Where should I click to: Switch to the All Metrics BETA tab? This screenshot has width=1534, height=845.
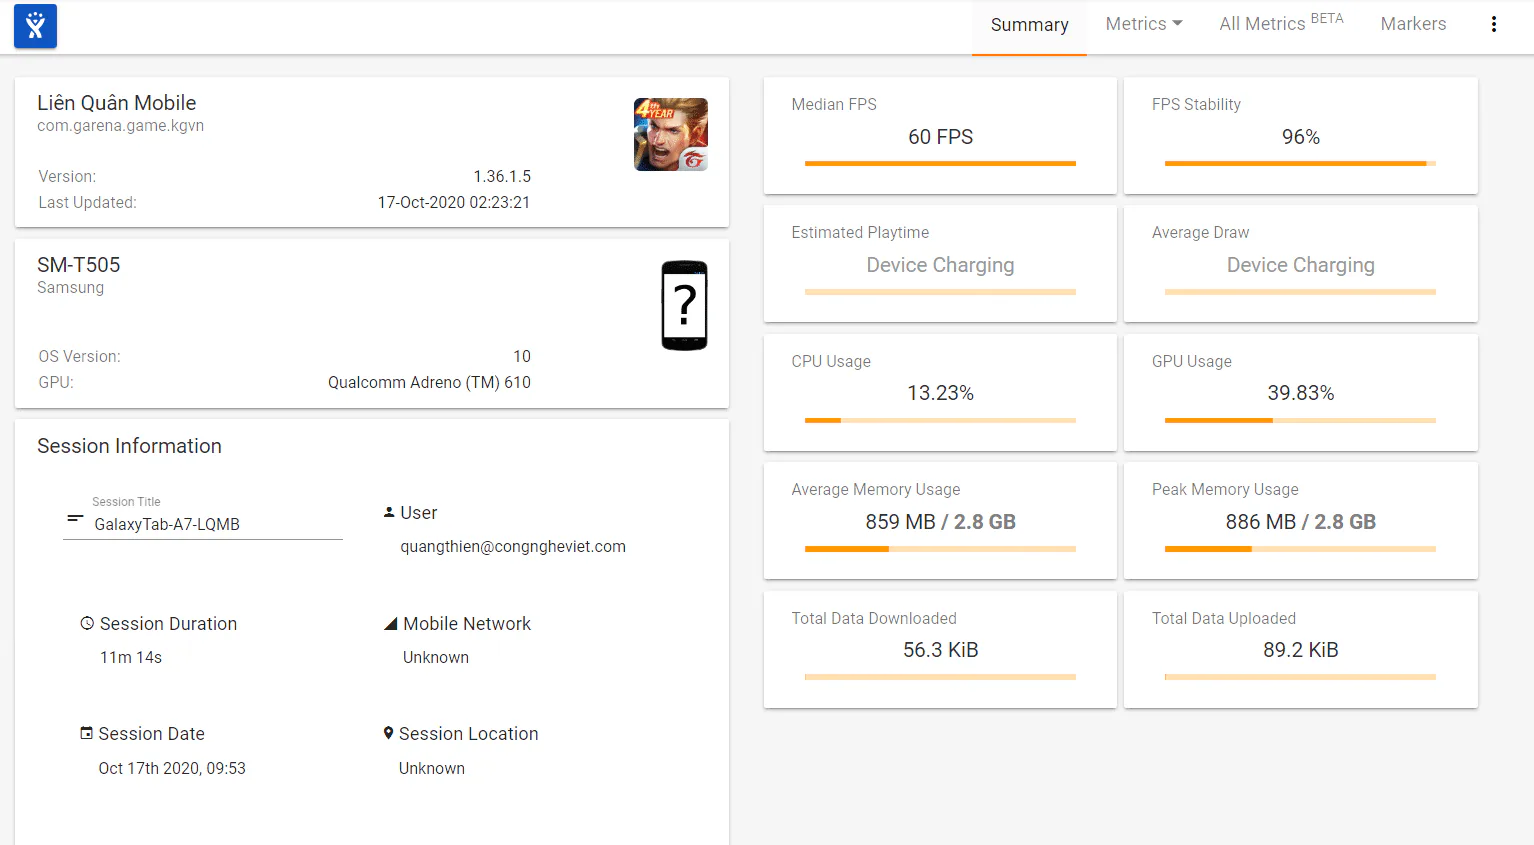coord(1281,24)
